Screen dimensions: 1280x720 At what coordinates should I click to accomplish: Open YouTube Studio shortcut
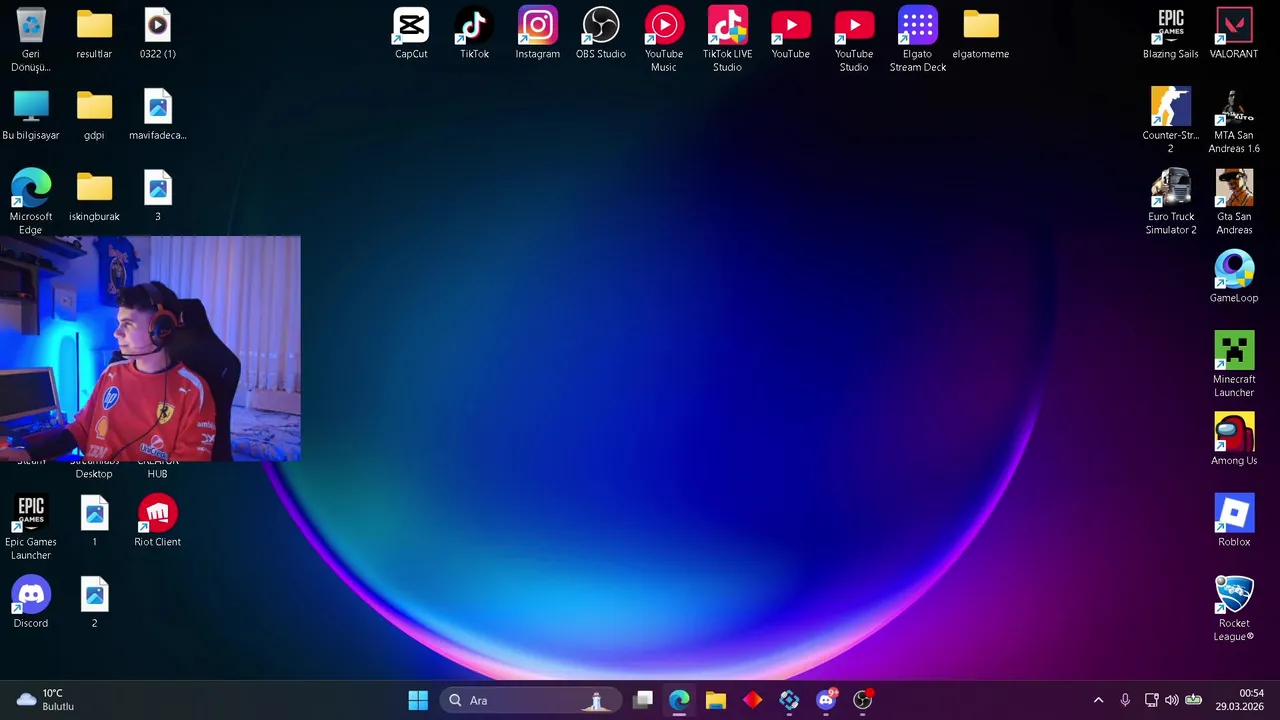point(854,40)
